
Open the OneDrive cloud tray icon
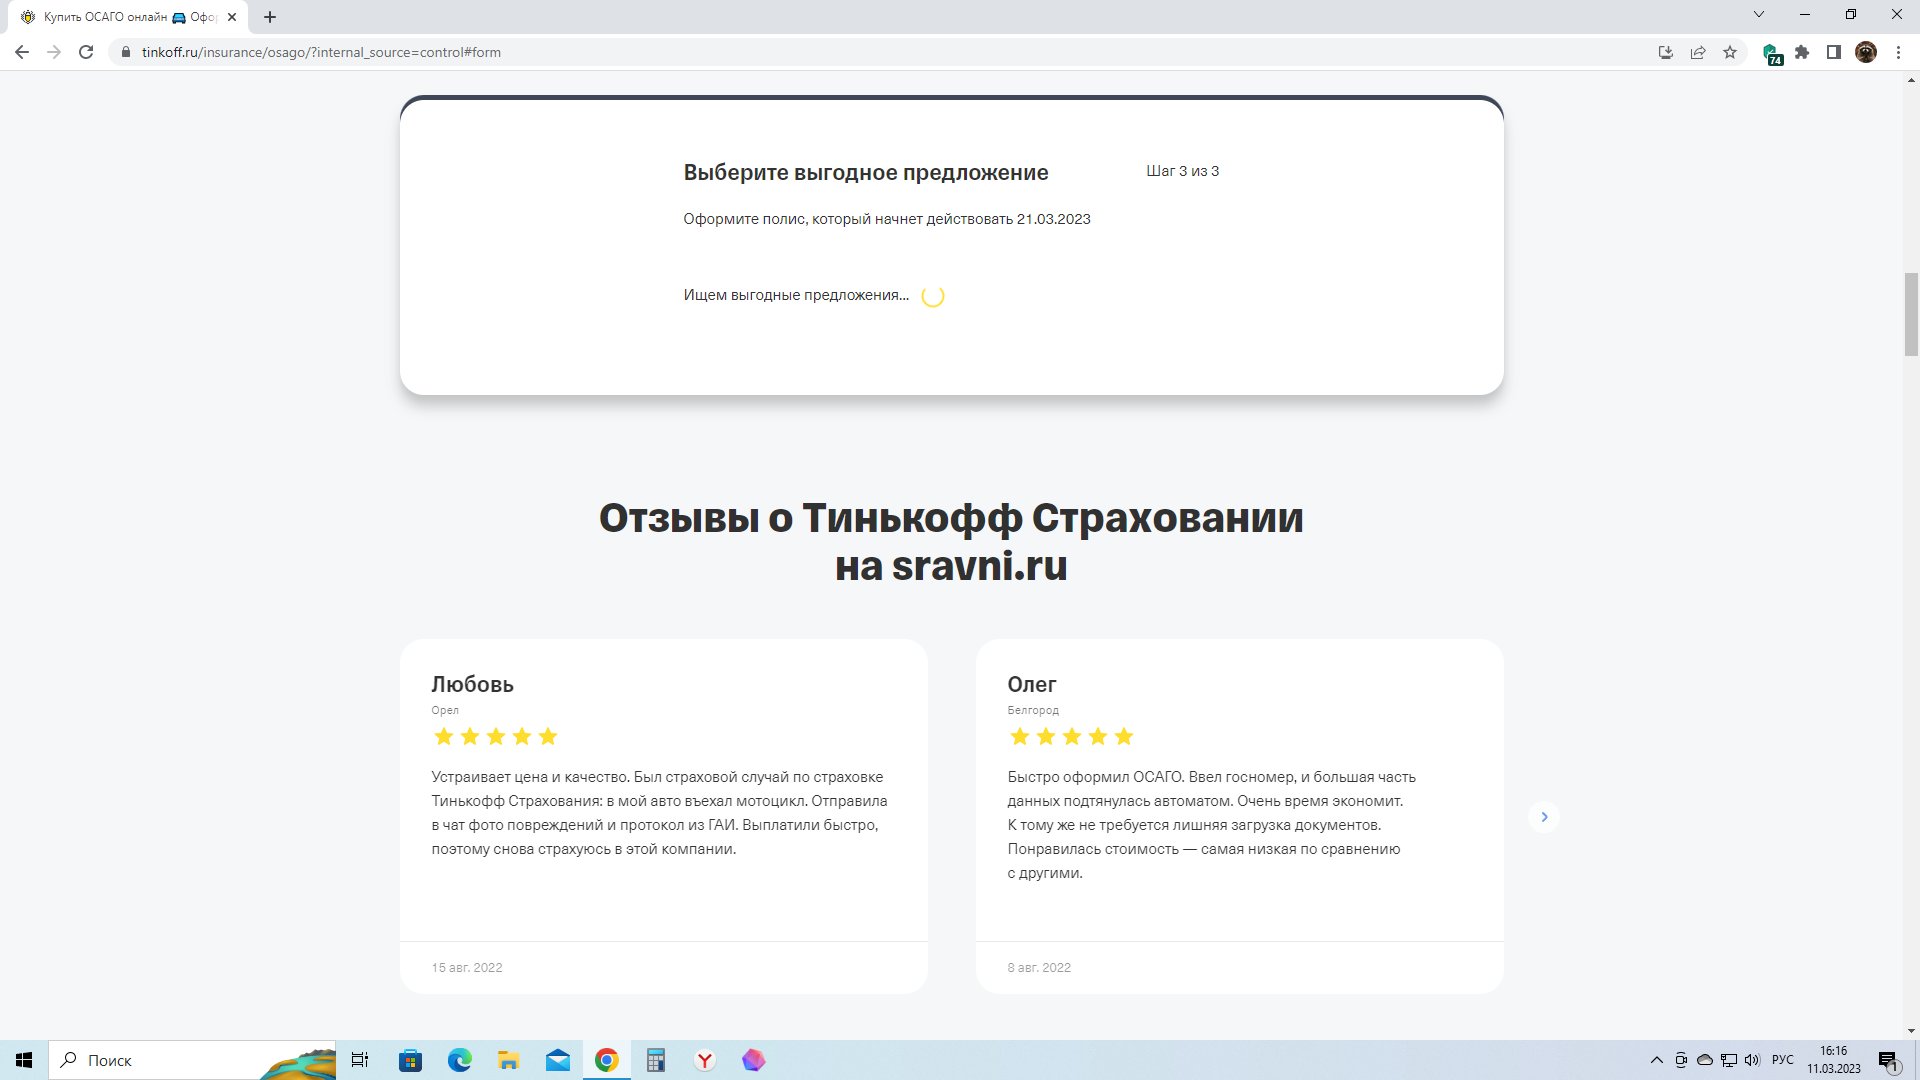pyautogui.click(x=1705, y=1060)
